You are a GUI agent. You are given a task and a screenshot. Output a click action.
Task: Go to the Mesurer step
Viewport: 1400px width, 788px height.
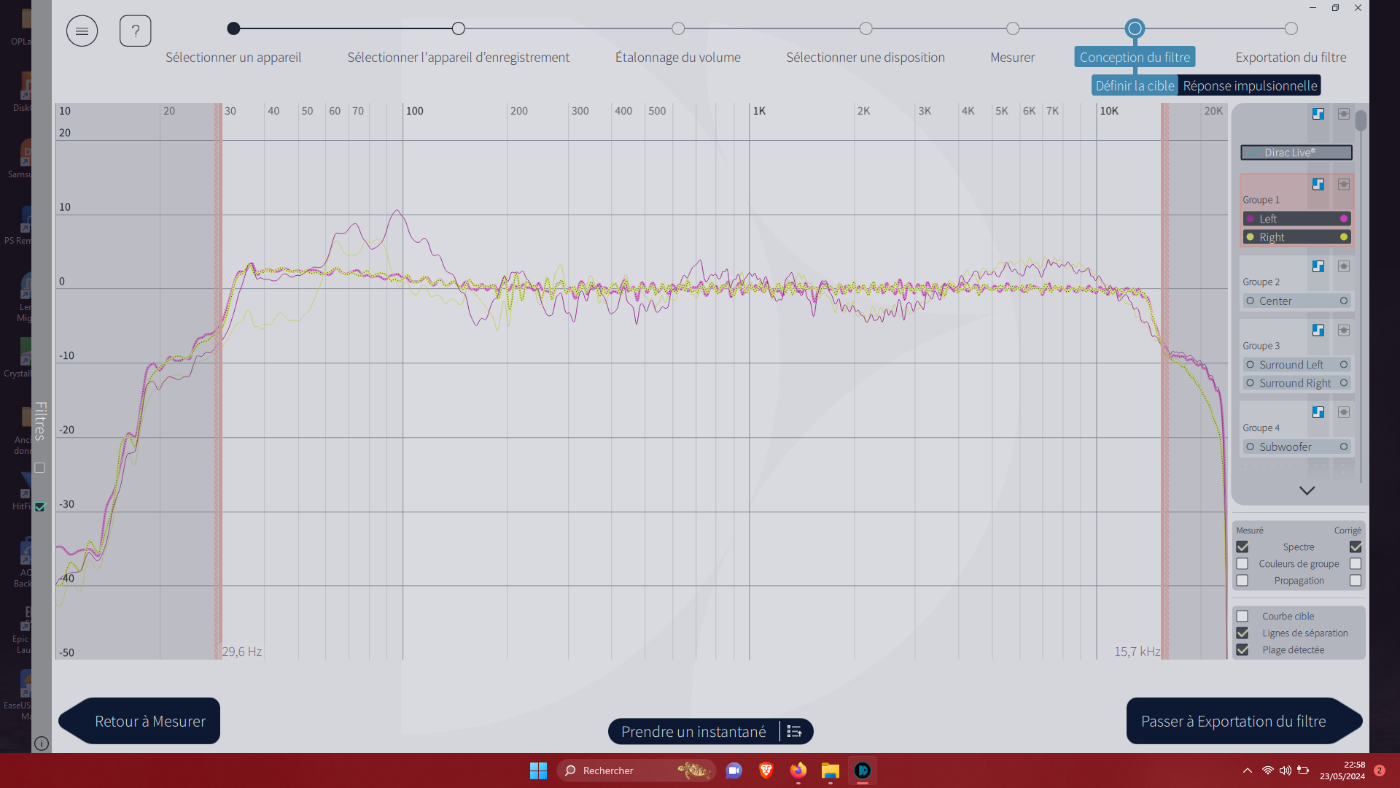[x=1012, y=29]
